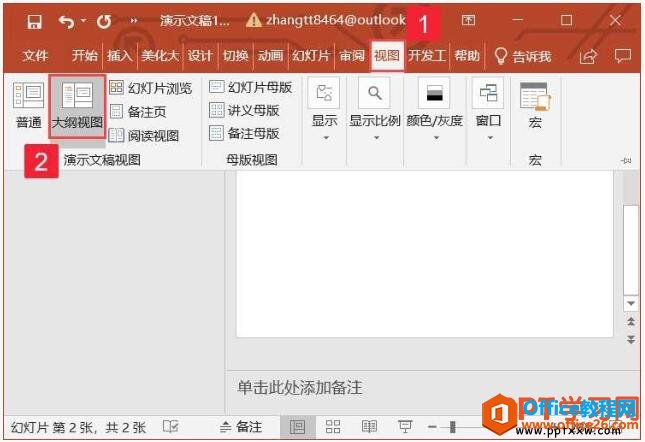Screen dimensions: 645x442
Task: Click the Undo arrow icon
Action: point(67,20)
